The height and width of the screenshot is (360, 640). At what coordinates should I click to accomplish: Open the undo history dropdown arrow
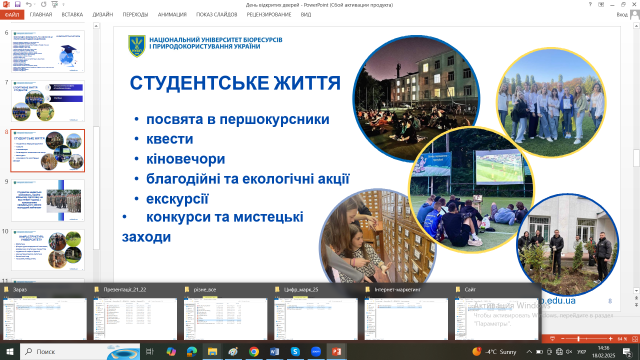pyautogui.click(x=35, y=4)
